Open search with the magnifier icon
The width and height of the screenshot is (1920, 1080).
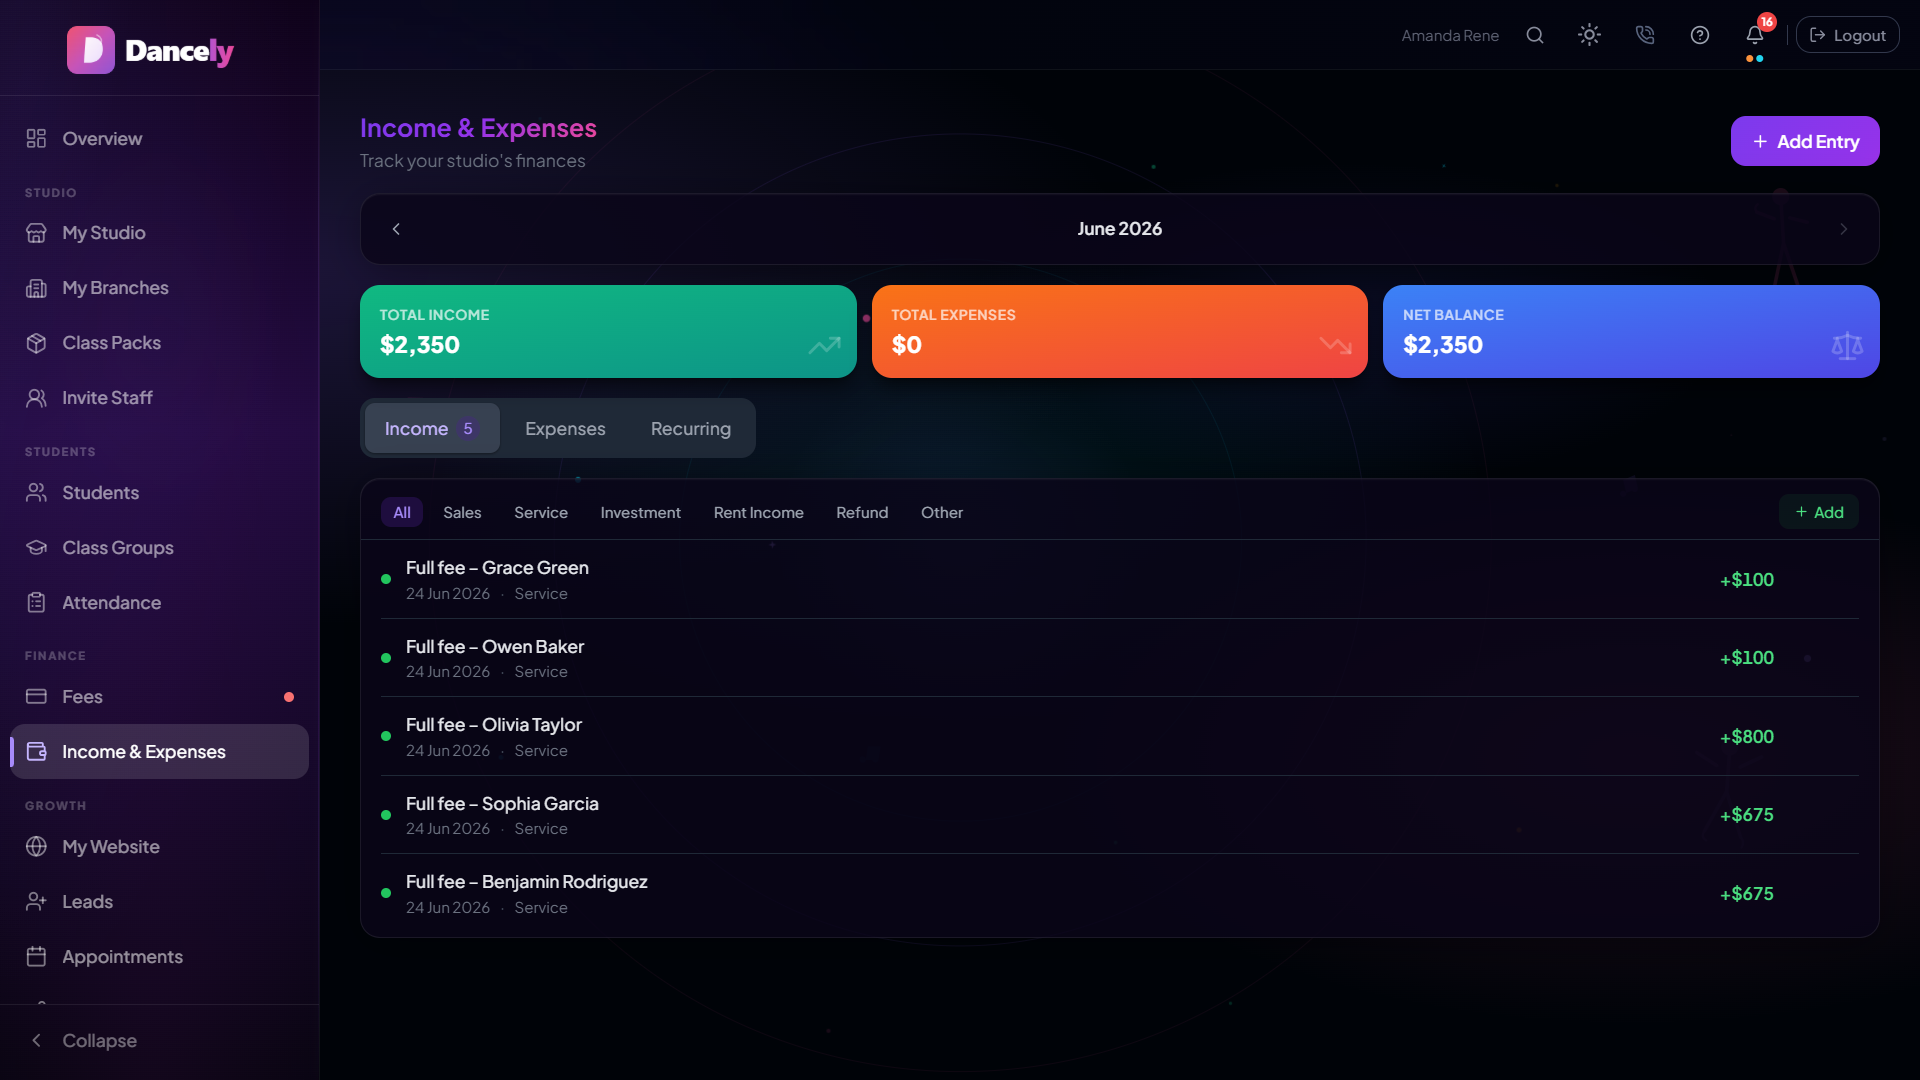(1535, 35)
